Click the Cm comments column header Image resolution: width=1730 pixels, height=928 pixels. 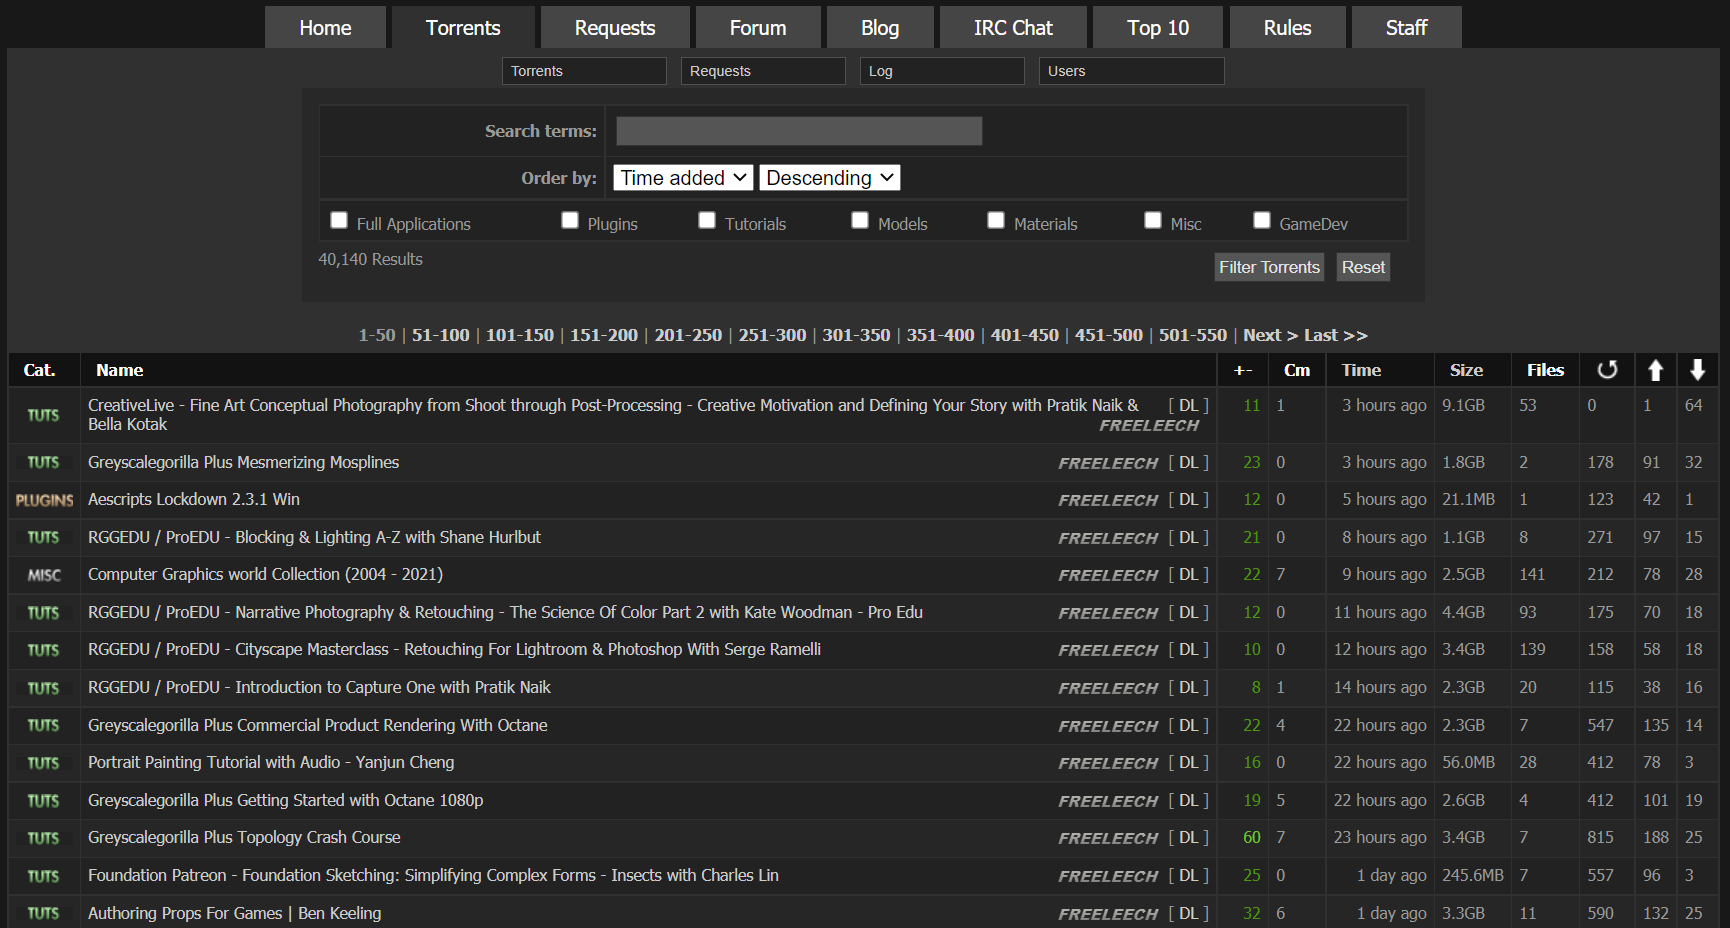coord(1297,370)
